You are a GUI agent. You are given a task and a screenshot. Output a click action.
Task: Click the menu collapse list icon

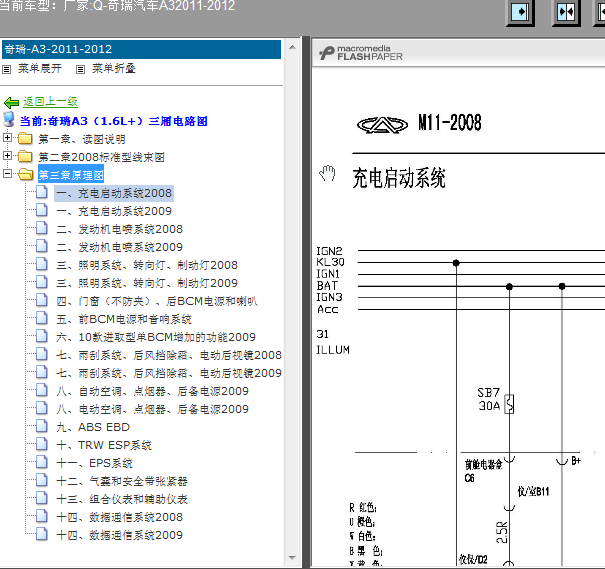(x=80, y=69)
